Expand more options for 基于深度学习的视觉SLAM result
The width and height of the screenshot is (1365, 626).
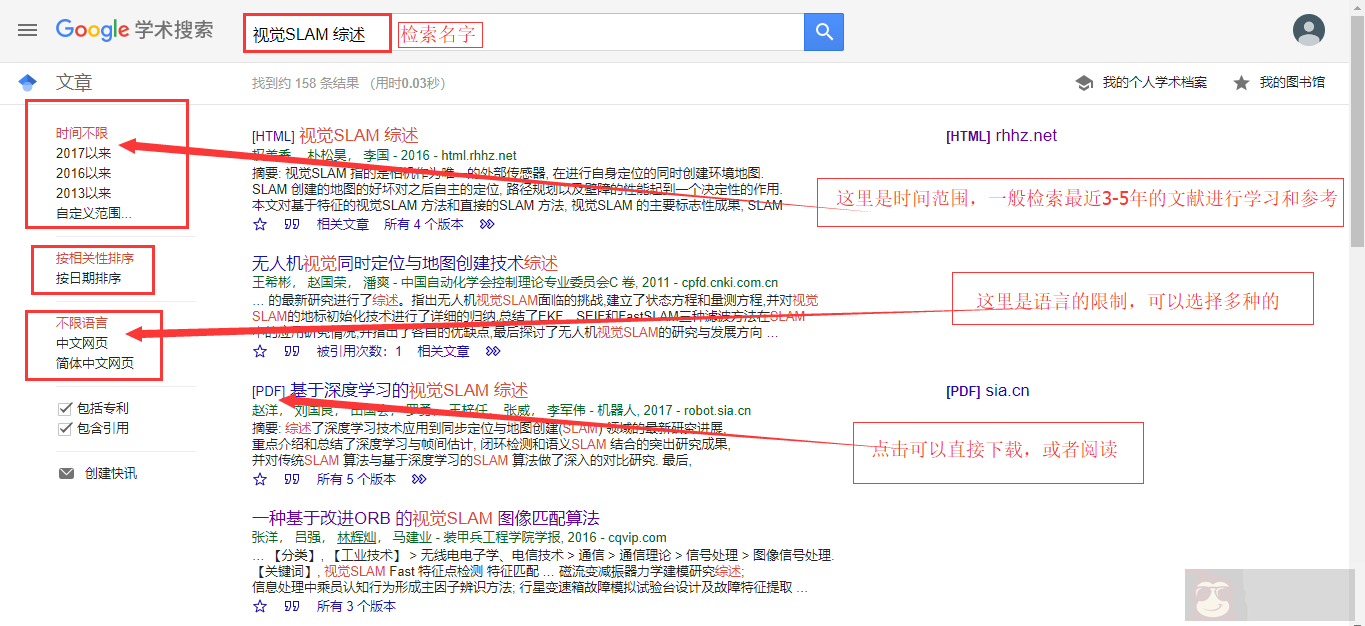(x=419, y=480)
